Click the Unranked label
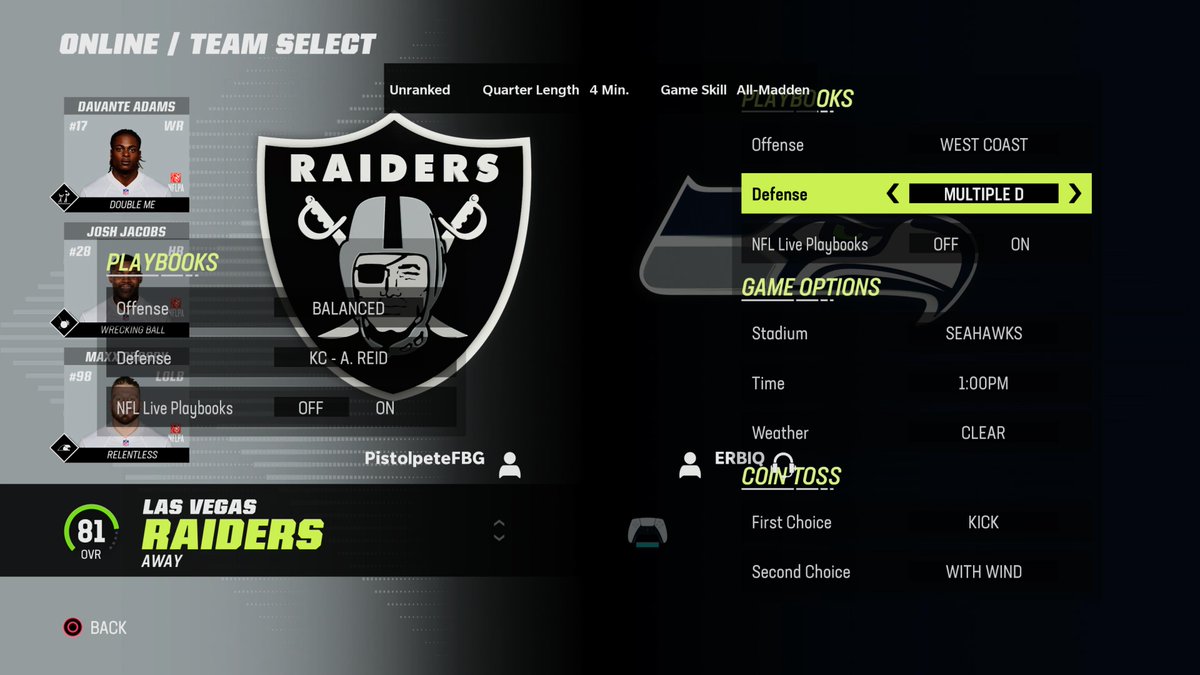The width and height of the screenshot is (1200, 675). point(420,90)
